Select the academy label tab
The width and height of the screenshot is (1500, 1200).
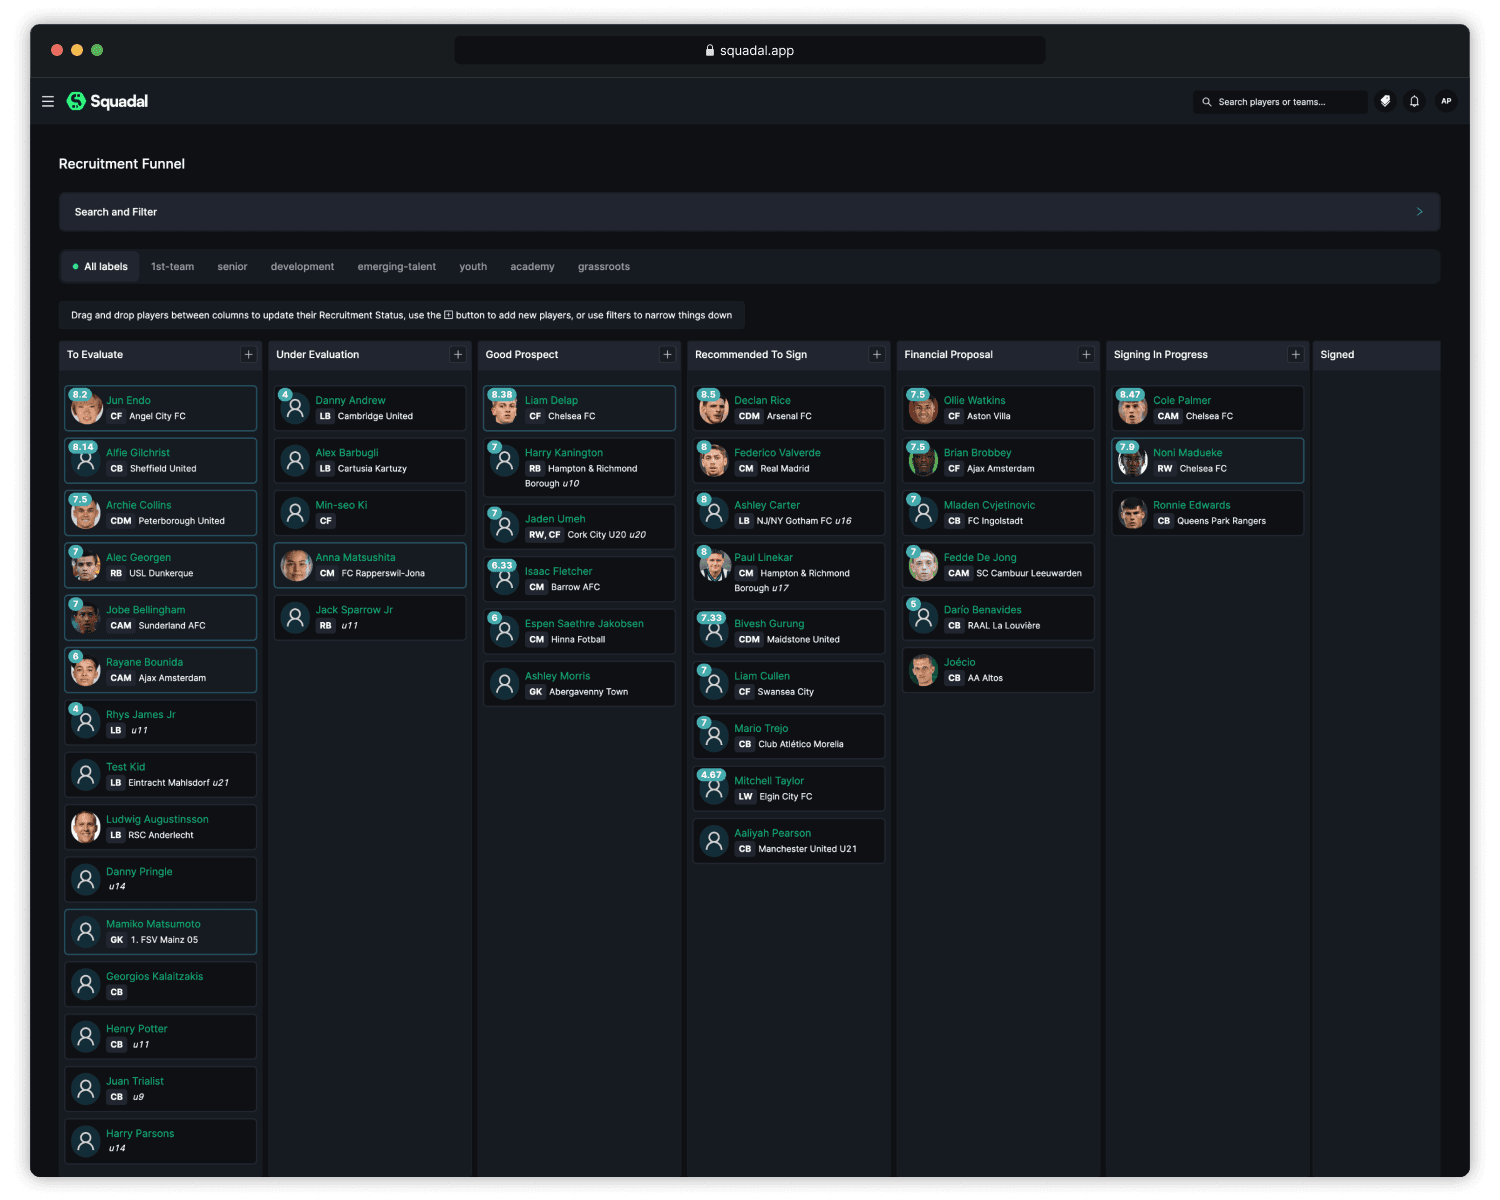coord(532,267)
